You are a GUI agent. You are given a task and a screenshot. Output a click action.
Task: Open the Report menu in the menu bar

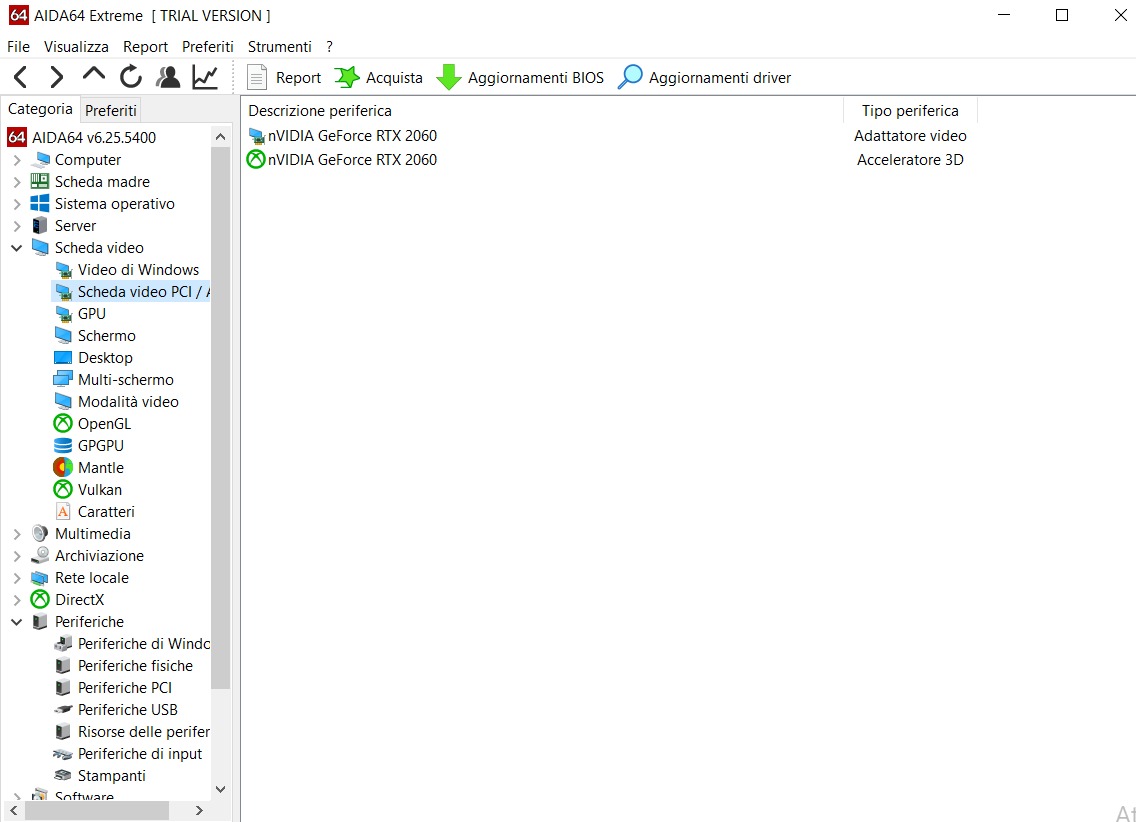(145, 46)
